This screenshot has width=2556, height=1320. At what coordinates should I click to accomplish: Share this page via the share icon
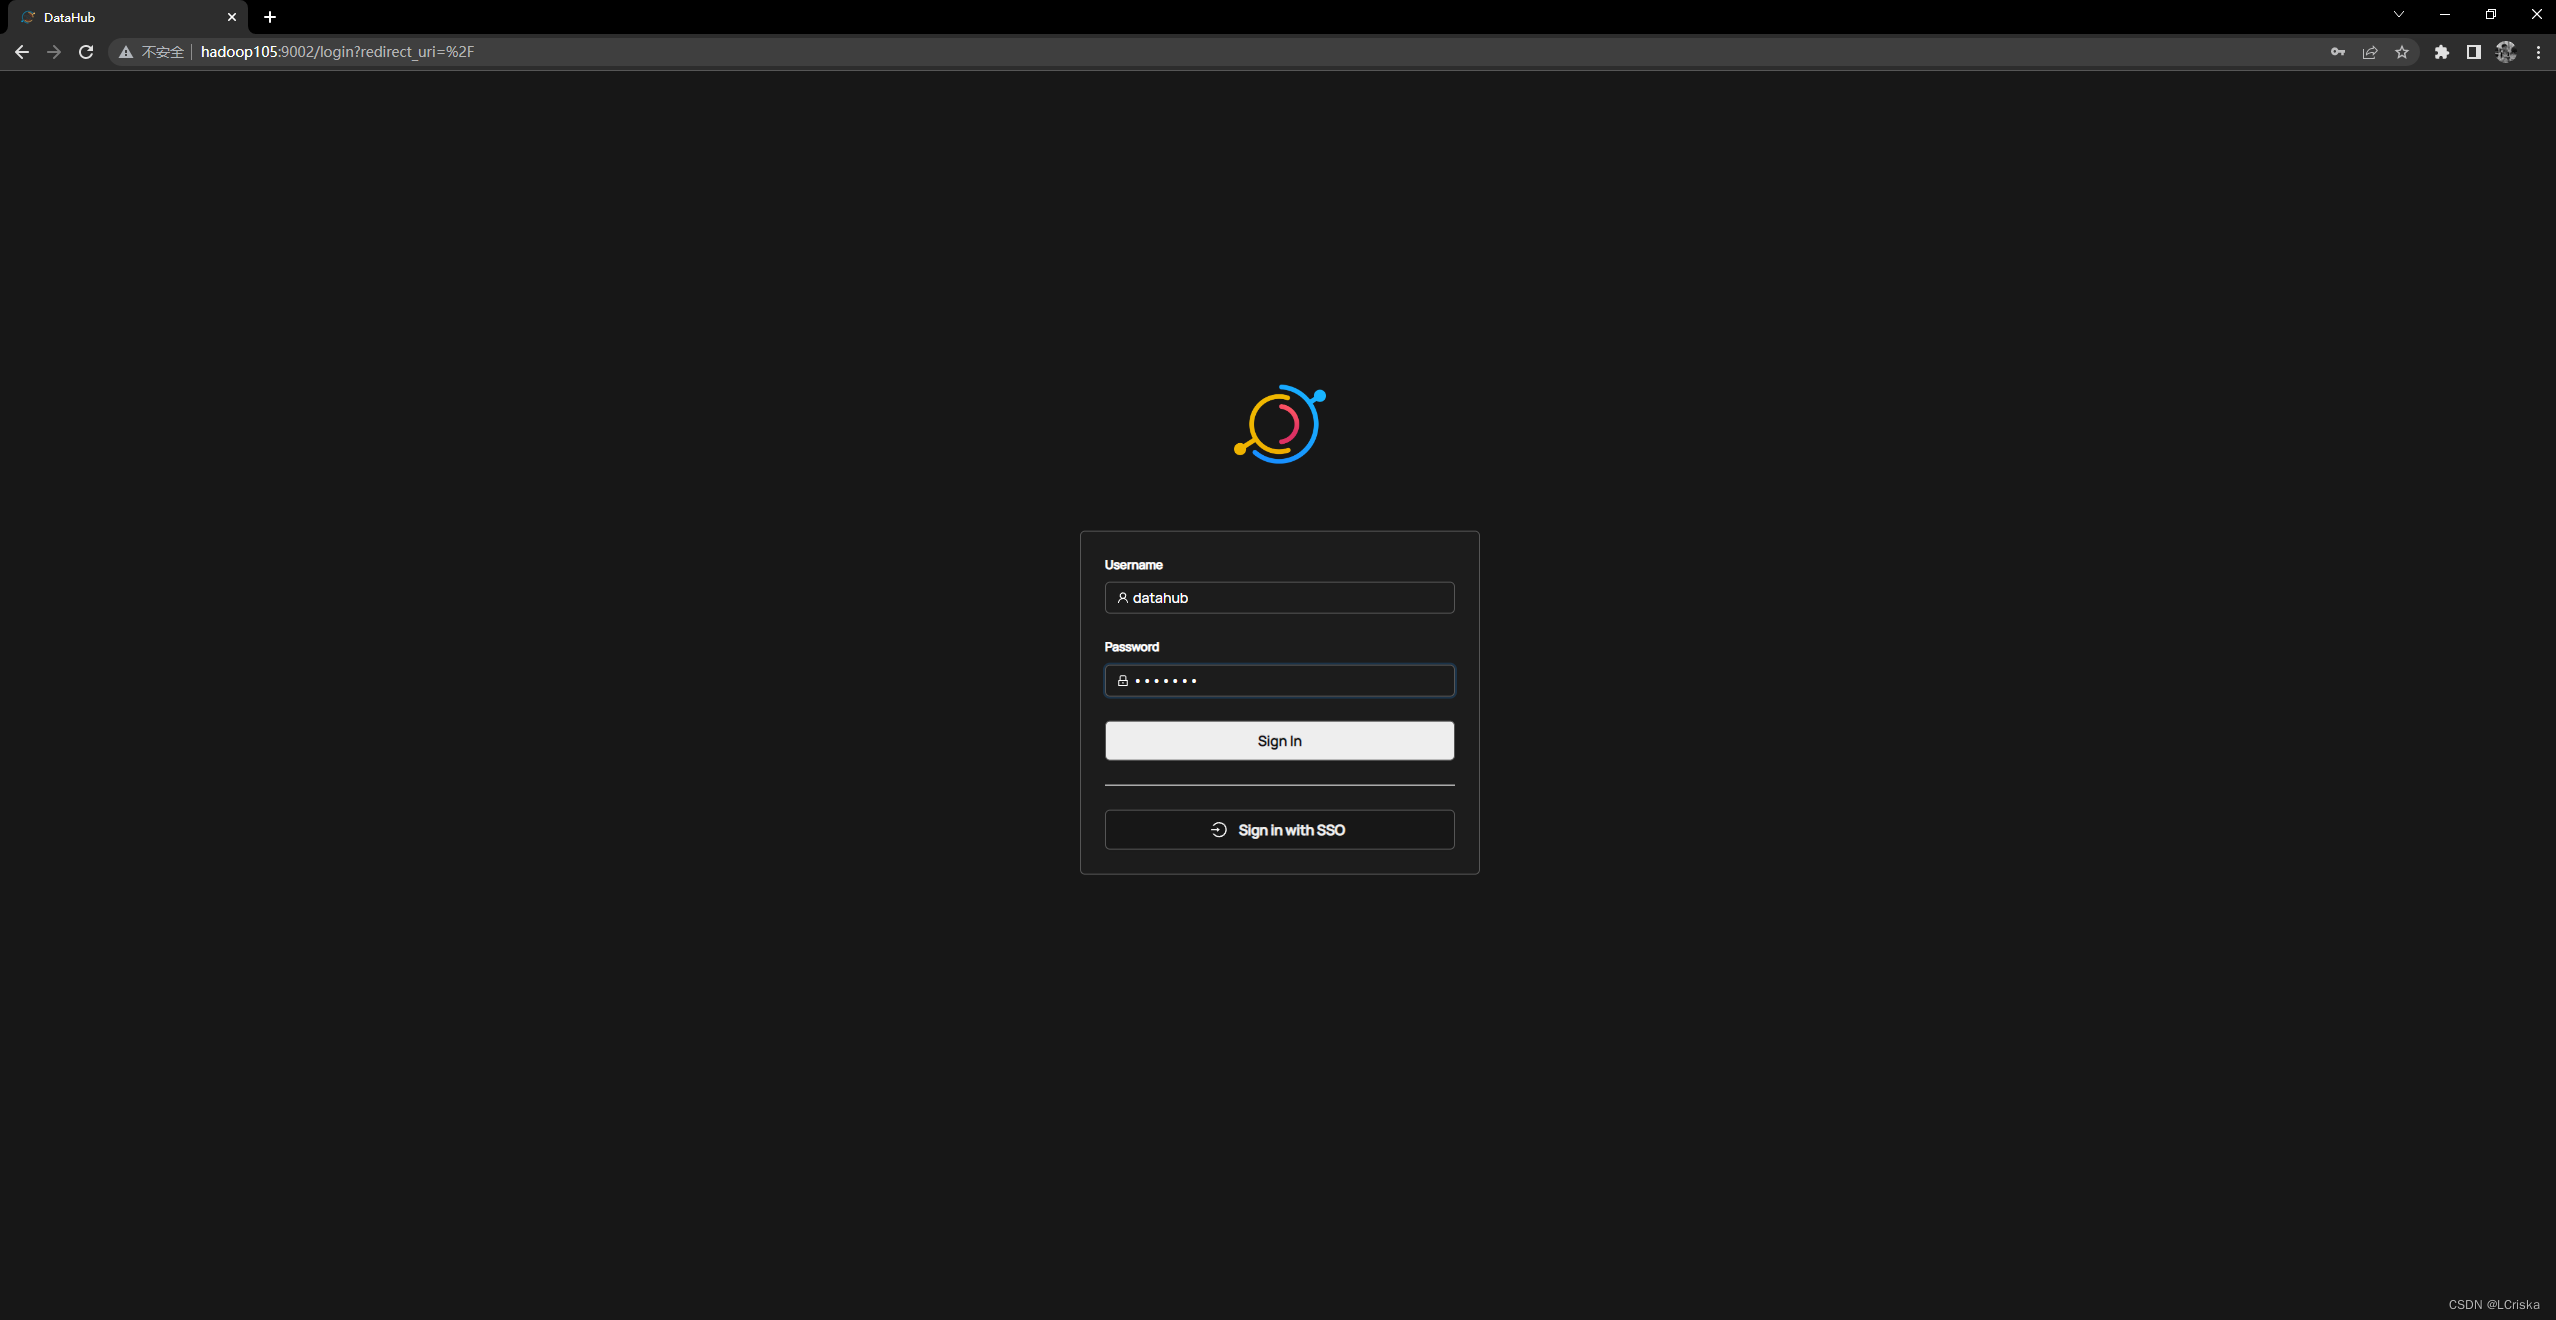pos(2369,52)
